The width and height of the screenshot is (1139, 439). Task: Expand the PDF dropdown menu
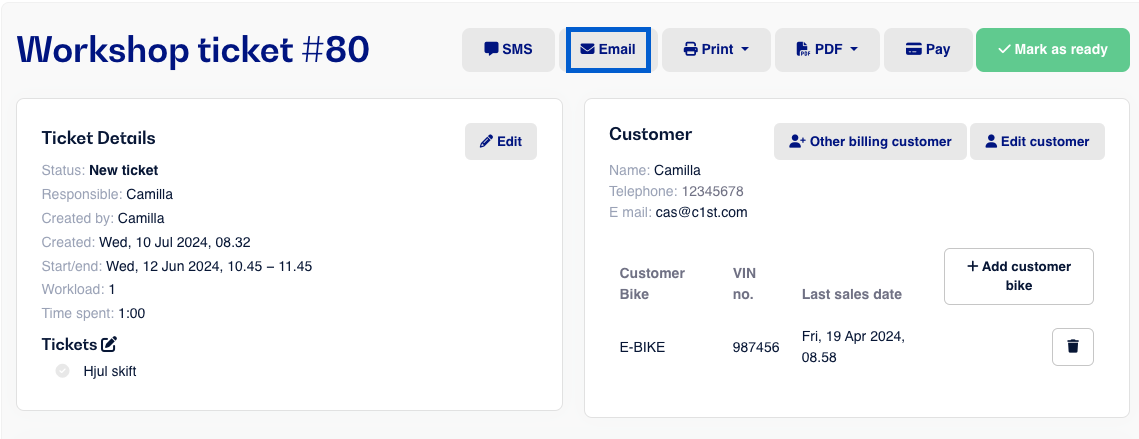pos(827,49)
